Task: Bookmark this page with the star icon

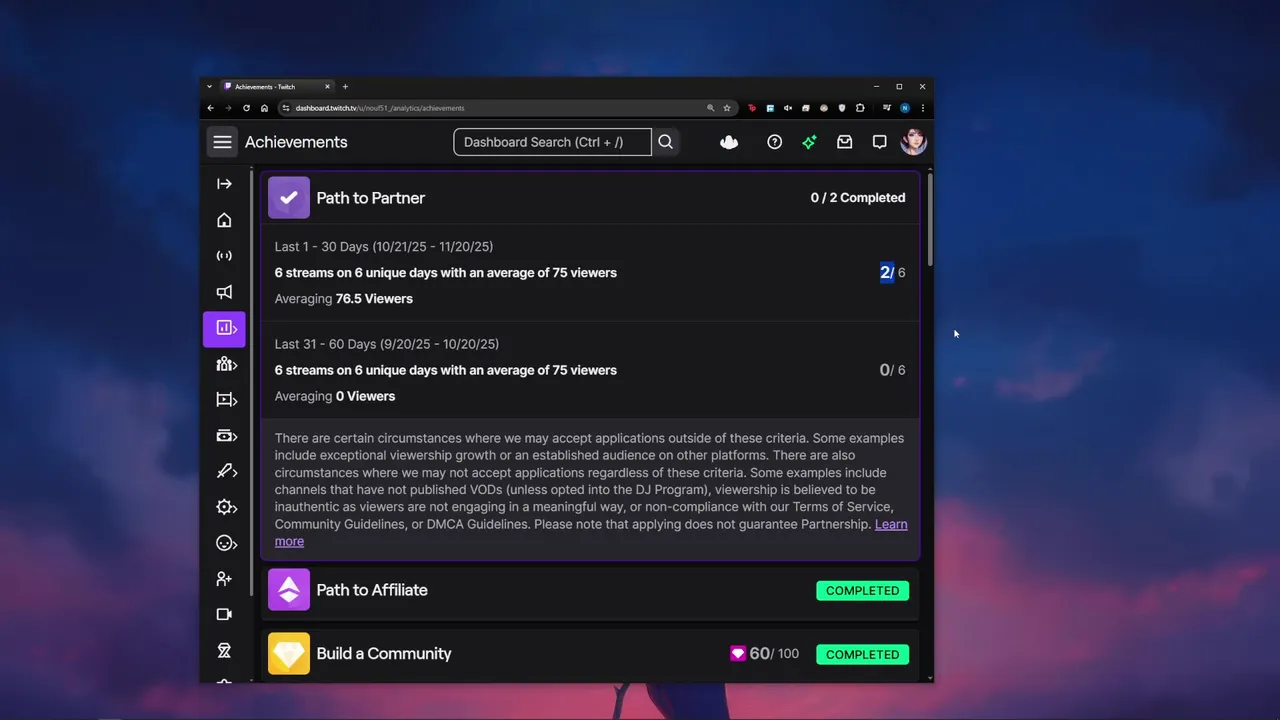Action: 727,108
